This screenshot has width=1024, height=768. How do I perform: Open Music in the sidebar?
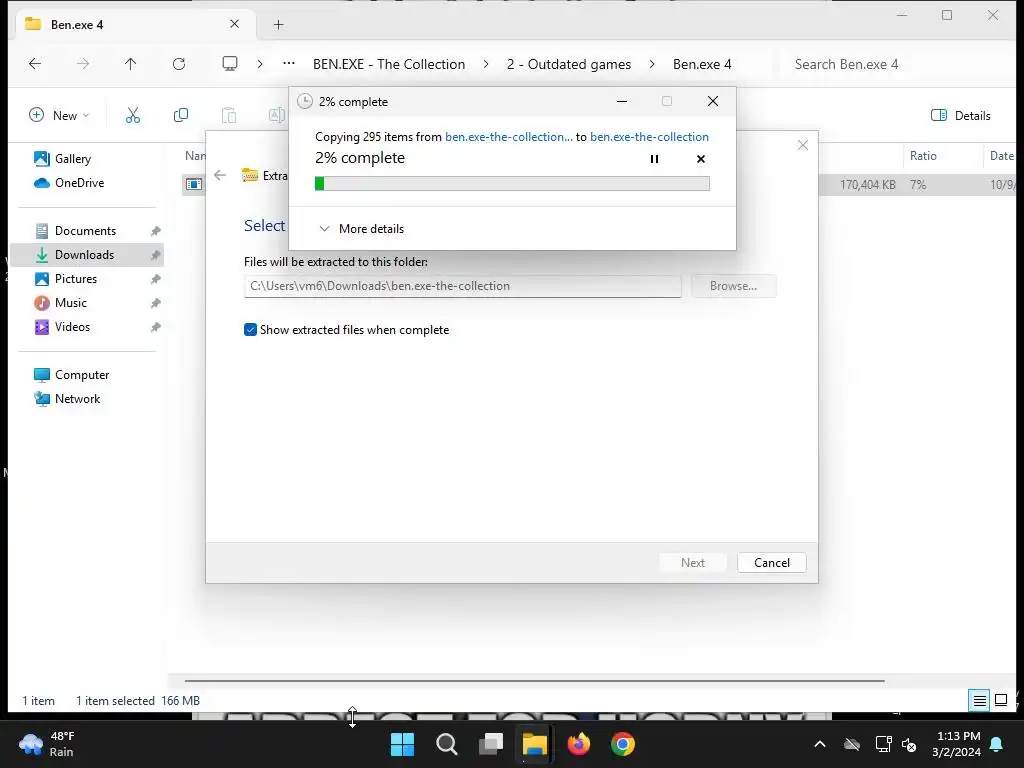pos(71,303)
